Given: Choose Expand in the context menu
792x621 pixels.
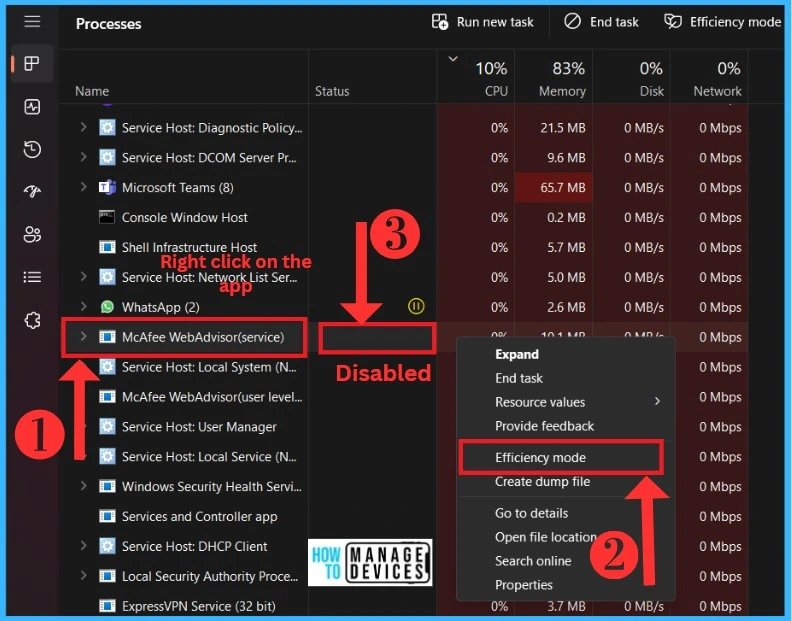Looking at the screenshot, I should 517,354.
